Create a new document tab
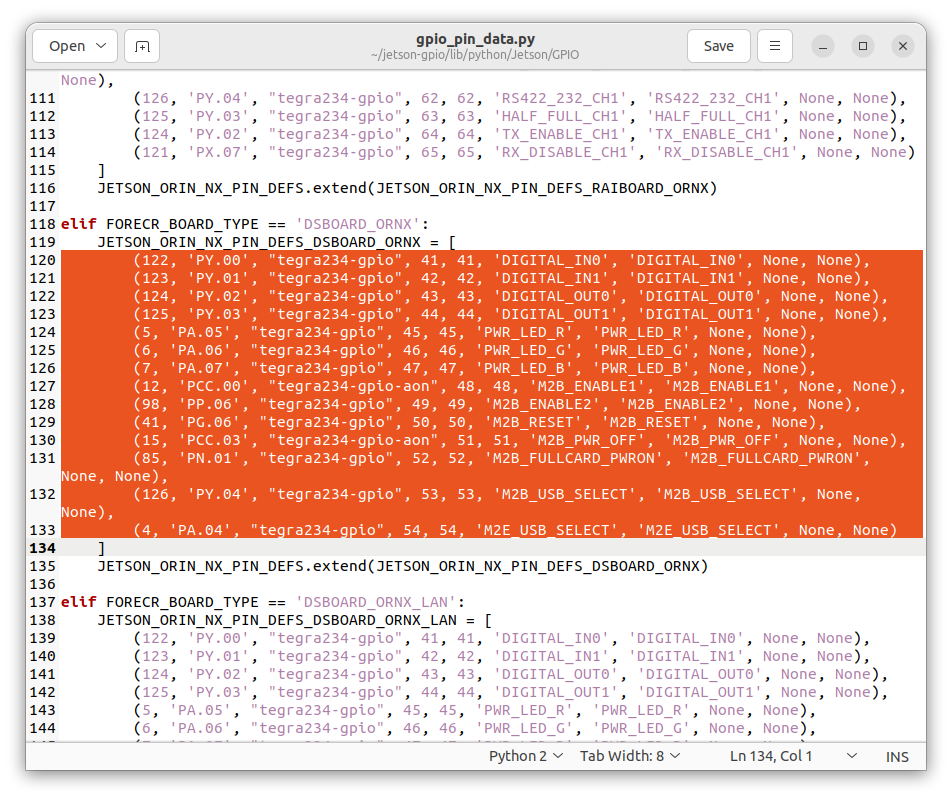The width and height of the screenshot is (952, 799). tap(141, 46)
